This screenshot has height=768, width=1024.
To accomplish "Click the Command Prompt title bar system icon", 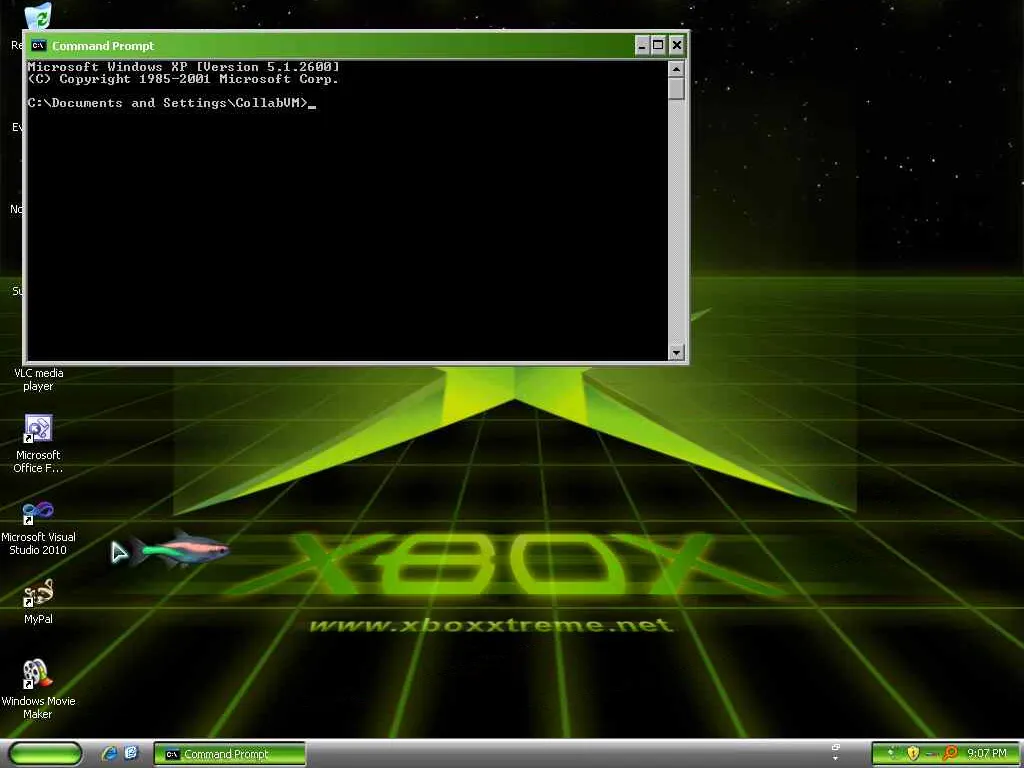I will click(x=39, y=45).
